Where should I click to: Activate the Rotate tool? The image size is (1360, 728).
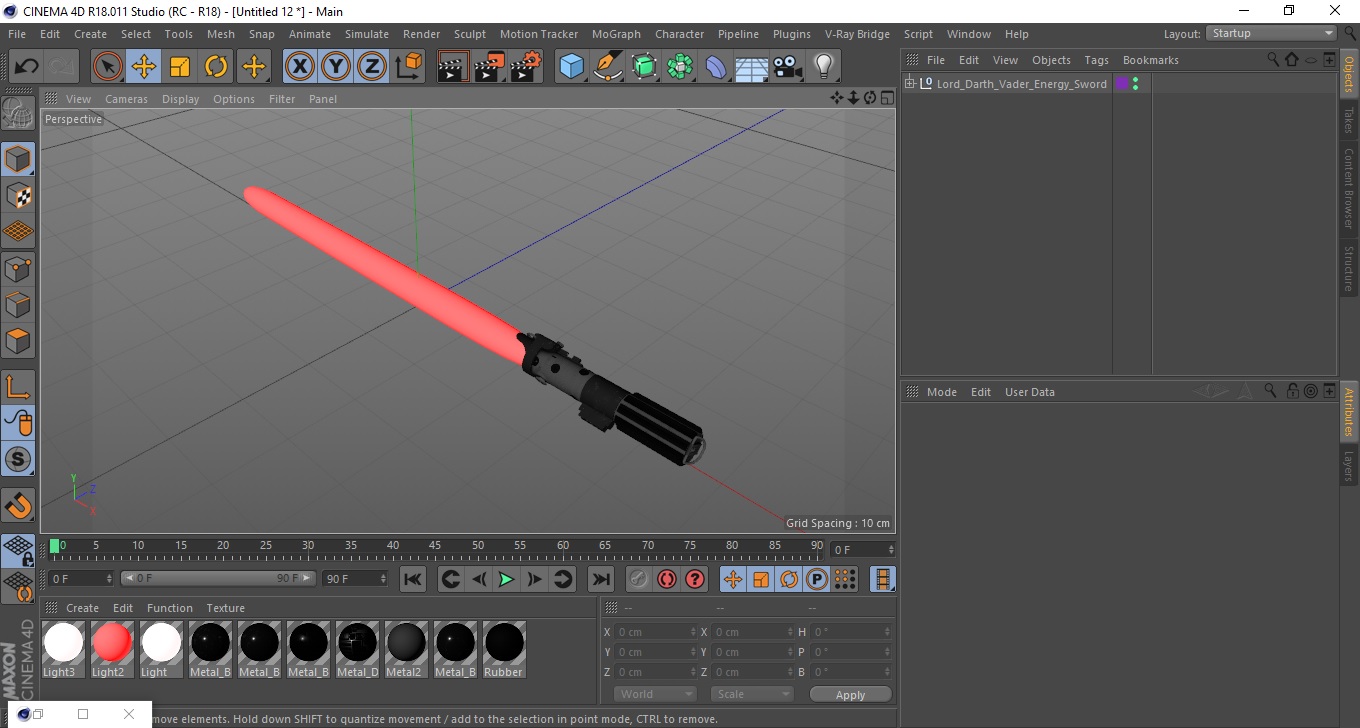[x=216, y=67]
